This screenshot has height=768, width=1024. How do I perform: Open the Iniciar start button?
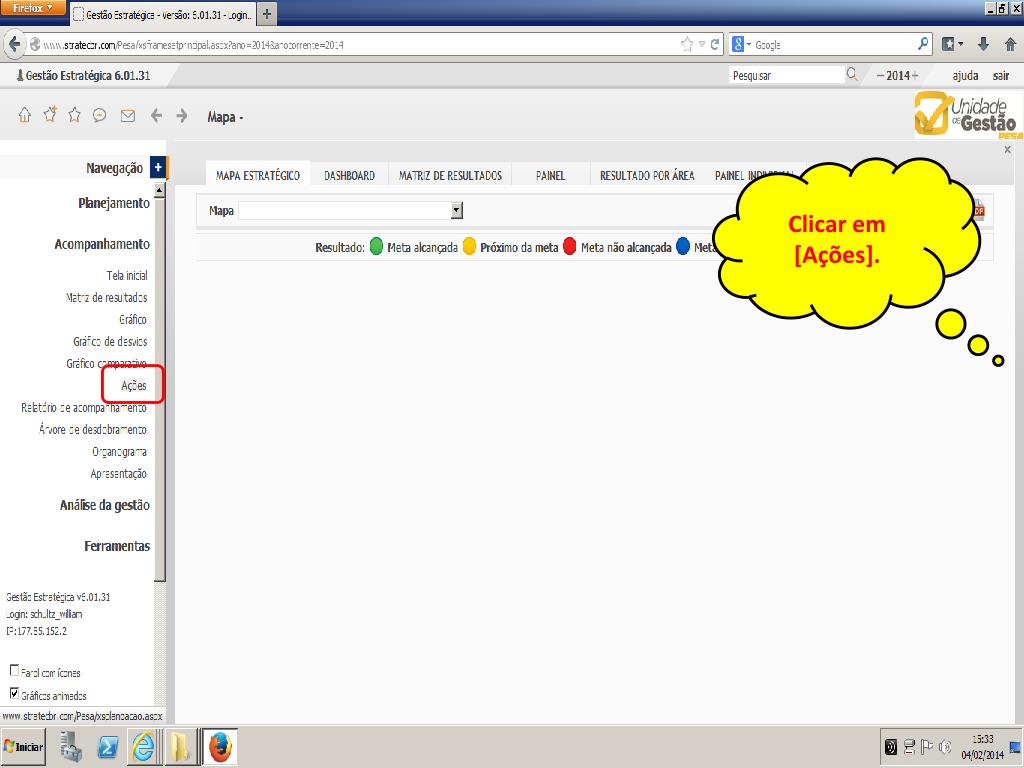24,746
